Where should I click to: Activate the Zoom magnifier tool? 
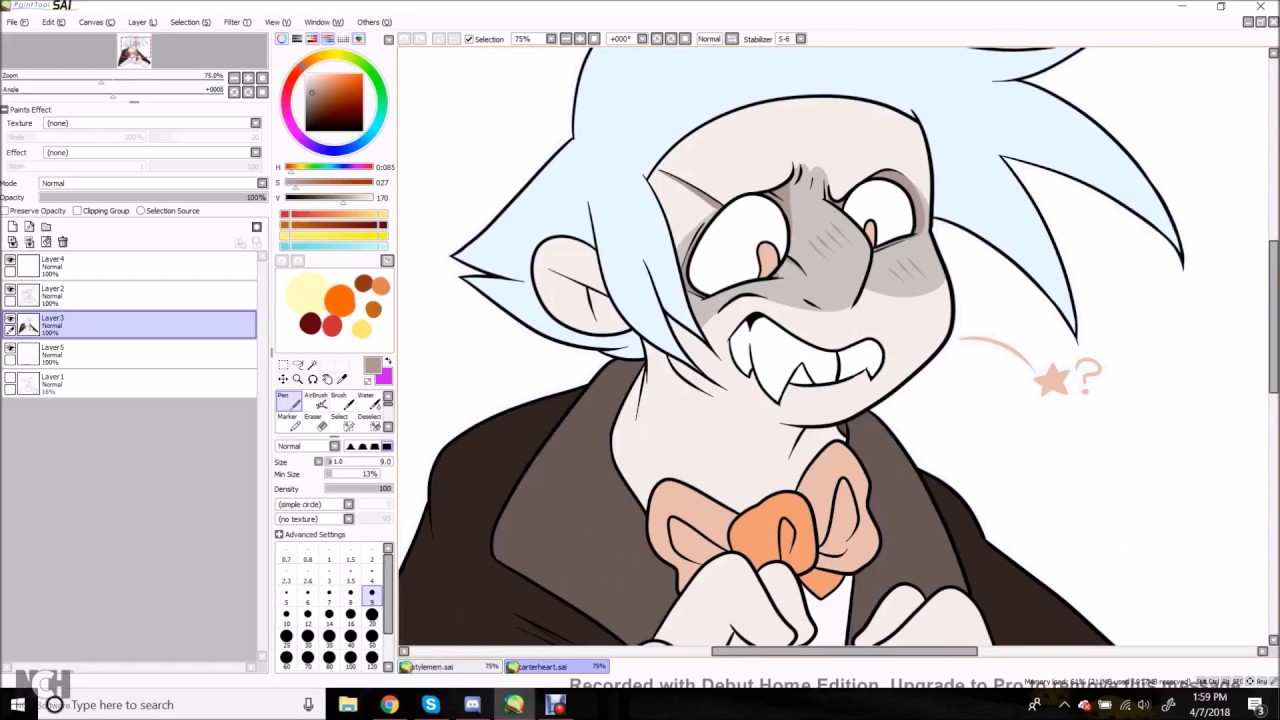[x=298, y=379]
